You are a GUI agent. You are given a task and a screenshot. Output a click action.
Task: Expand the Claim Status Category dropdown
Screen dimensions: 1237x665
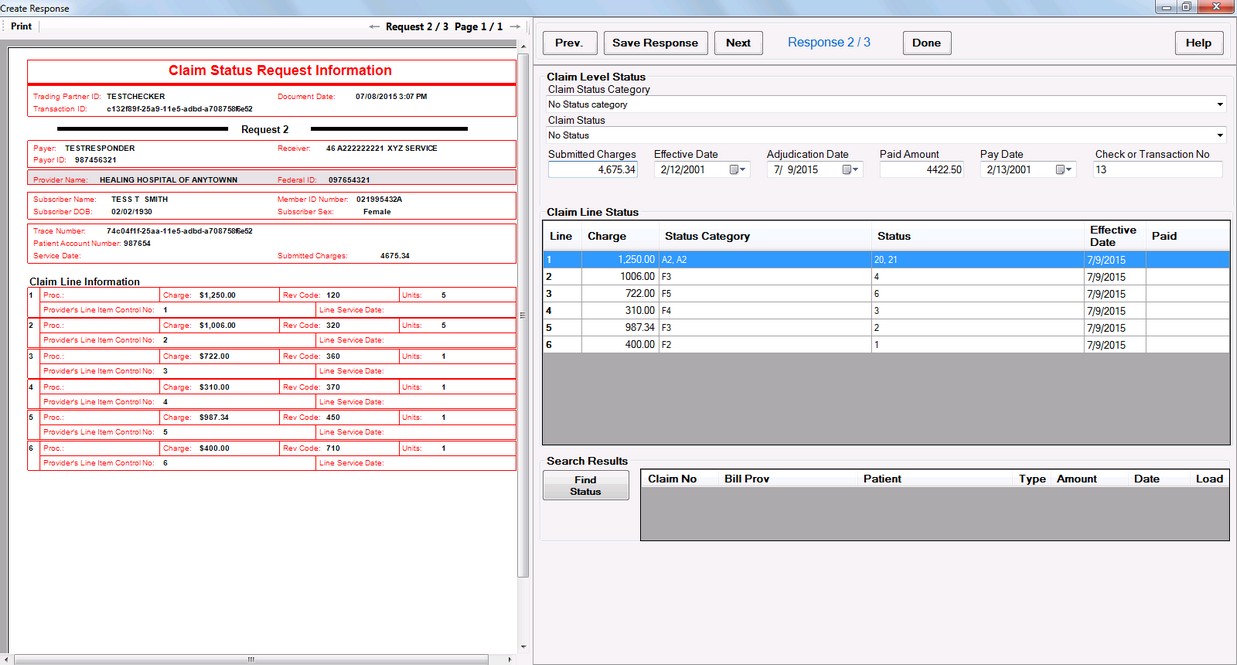pos(1221,104)
